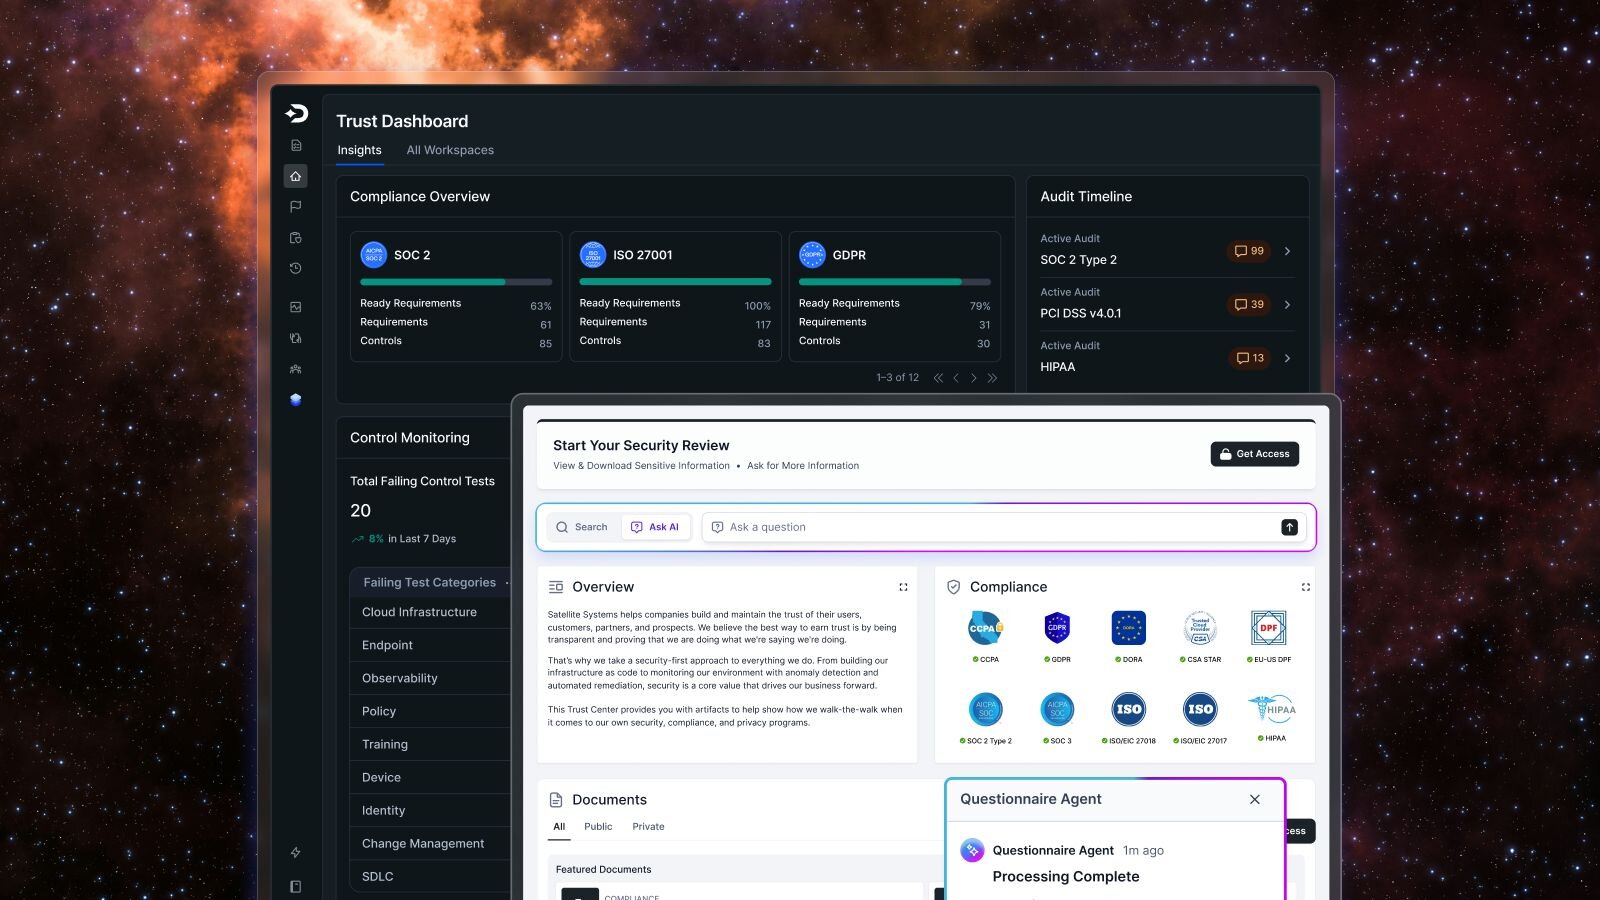Jump to last page of compliance frameworks
Viewport: 1600px width, 900px height.
[x=992, y=378]
